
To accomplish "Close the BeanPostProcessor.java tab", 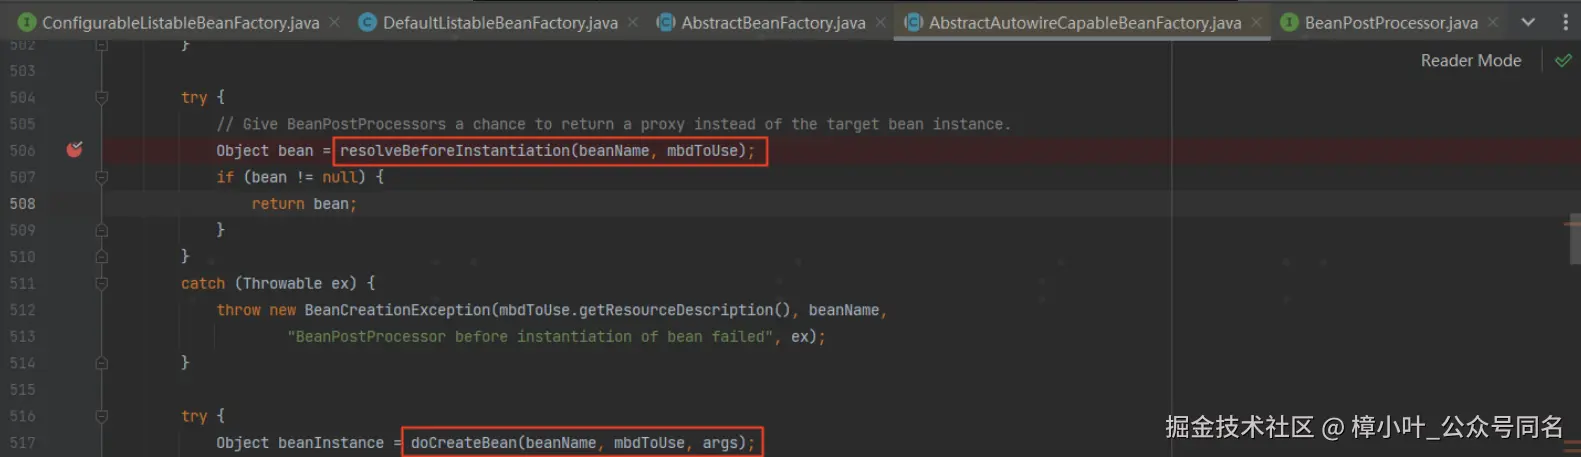I will point(1492,22).
